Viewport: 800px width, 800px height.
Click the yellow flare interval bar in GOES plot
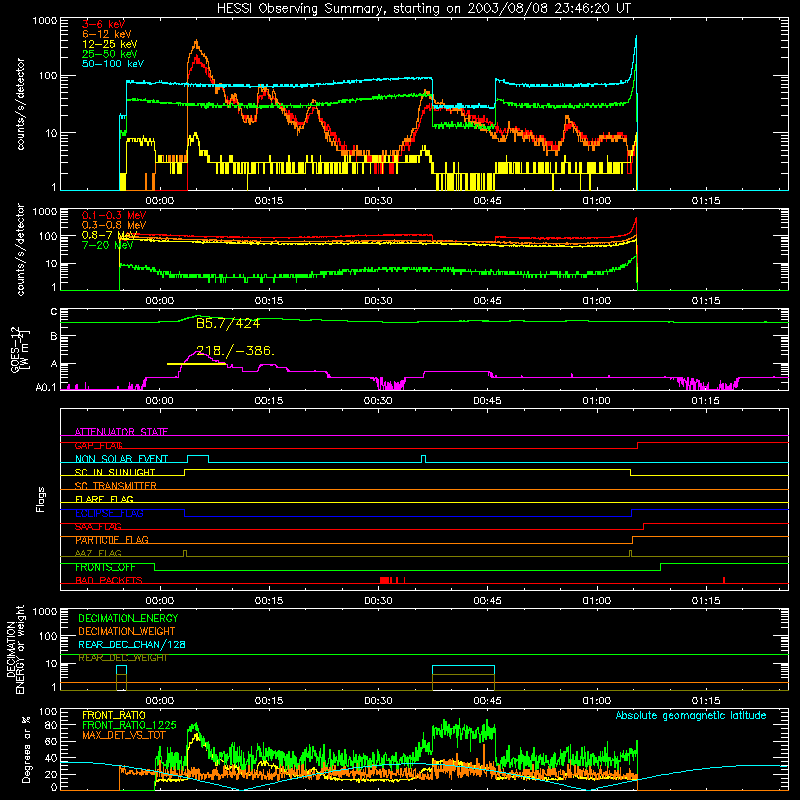196,364
